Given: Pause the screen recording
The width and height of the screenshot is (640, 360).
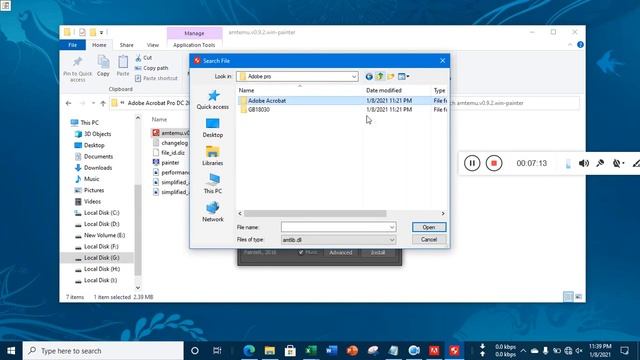Looking at the screenshot, I should coord(472,163).
